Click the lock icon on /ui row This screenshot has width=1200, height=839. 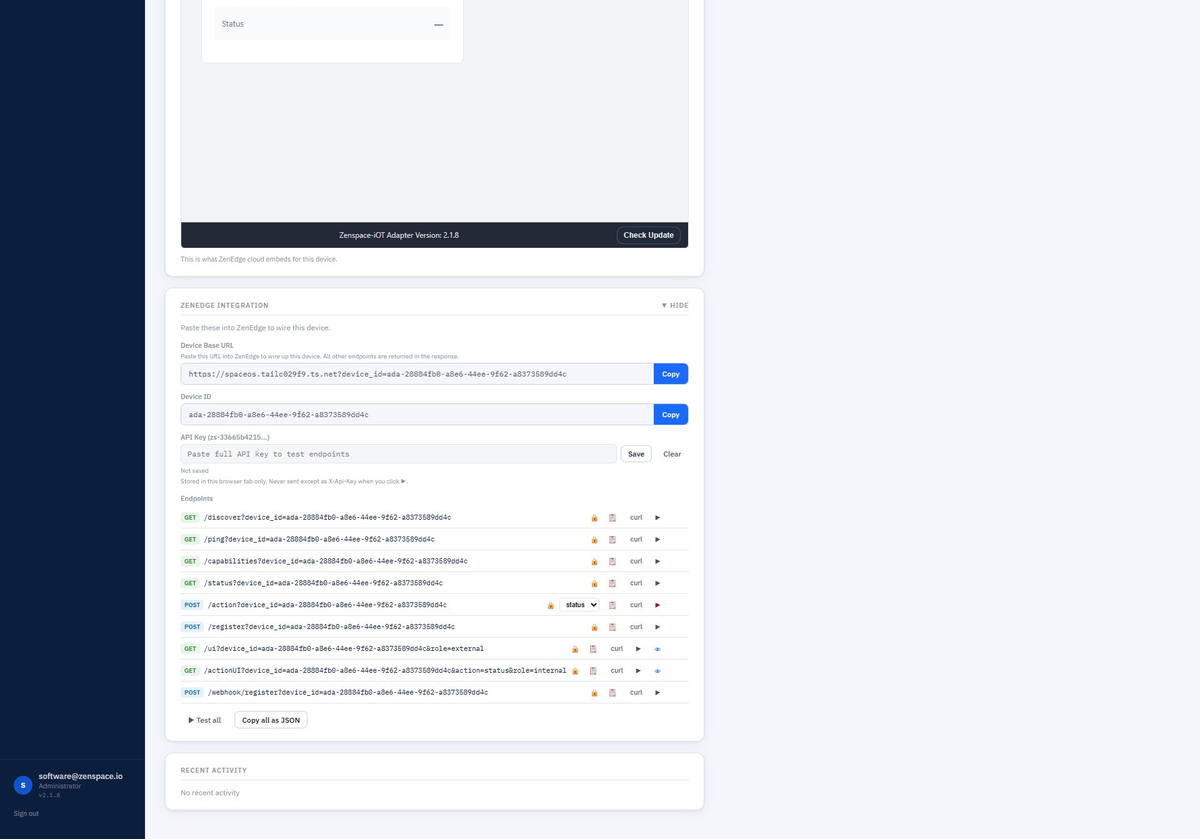click(x=575, y=649)
